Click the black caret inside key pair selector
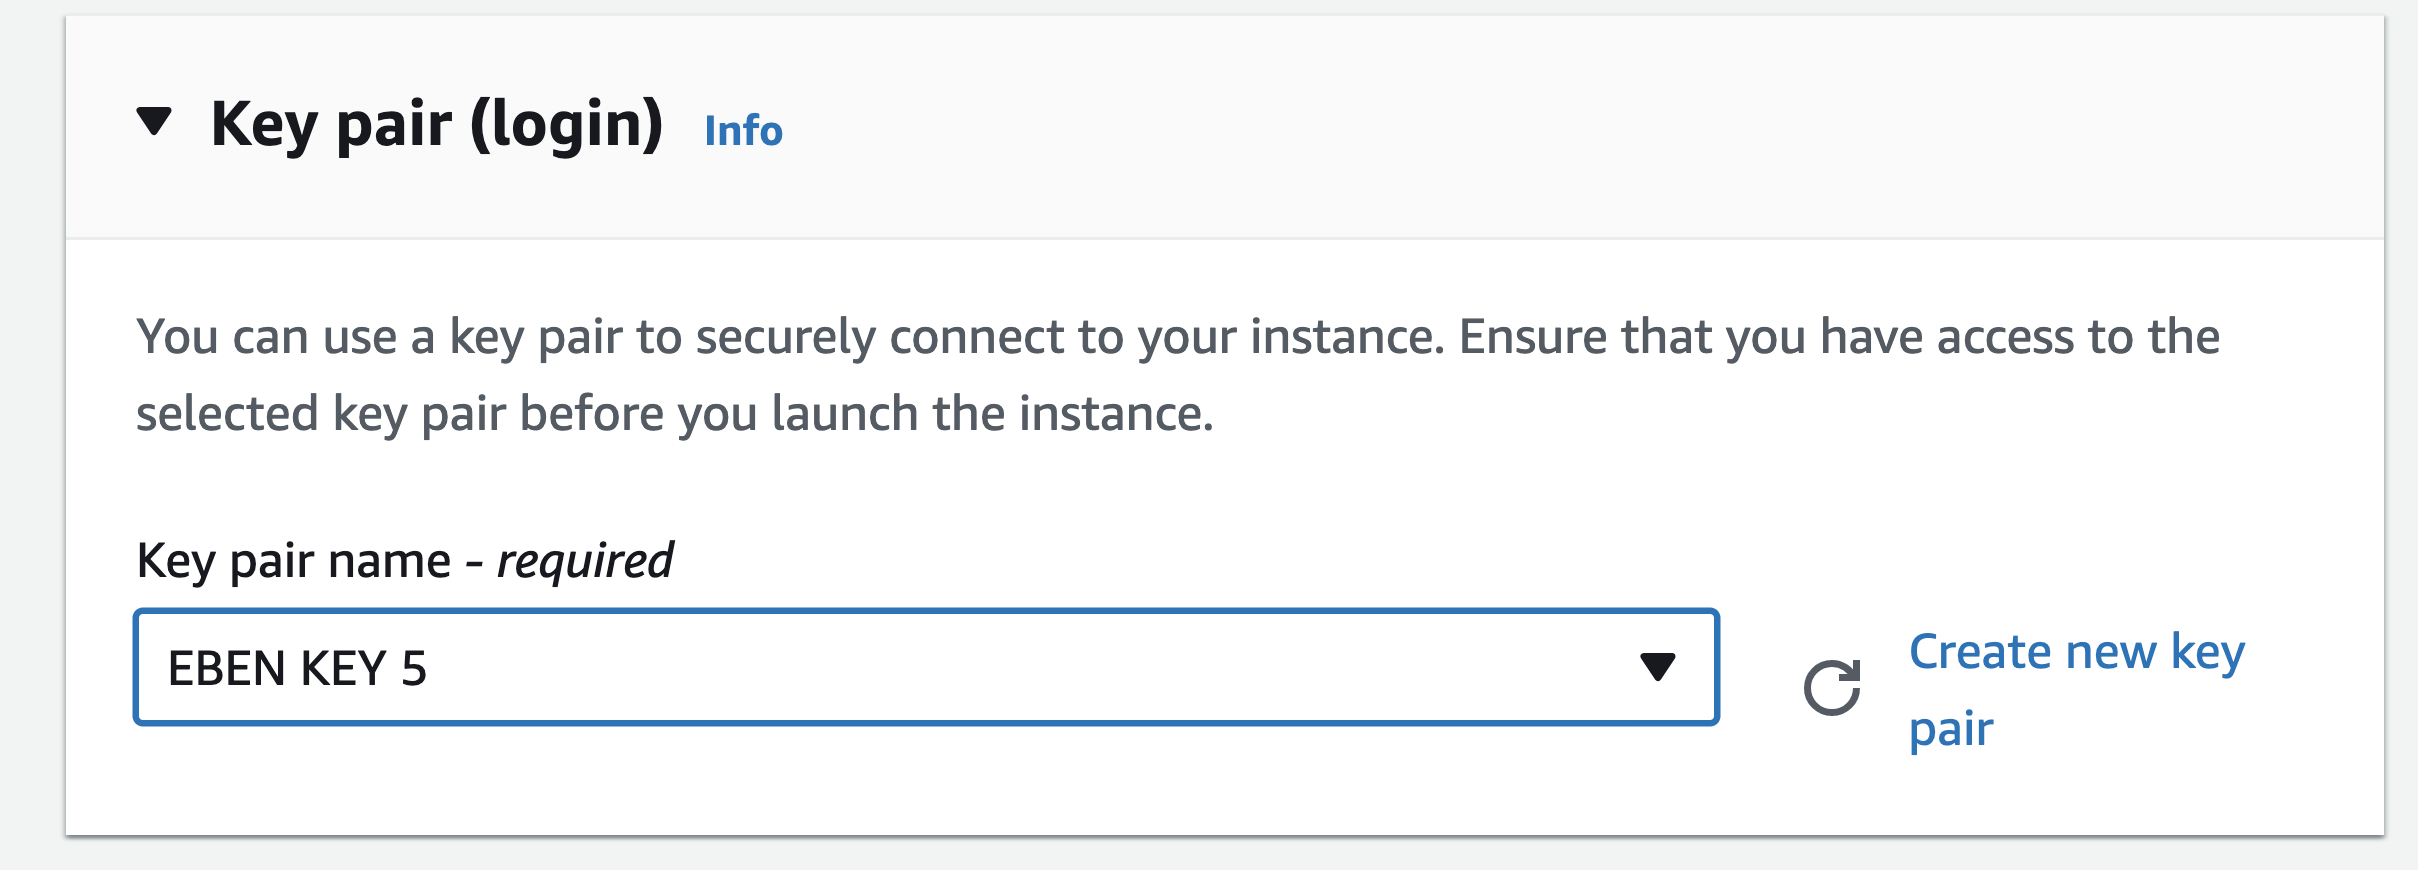 (1657, 667)
